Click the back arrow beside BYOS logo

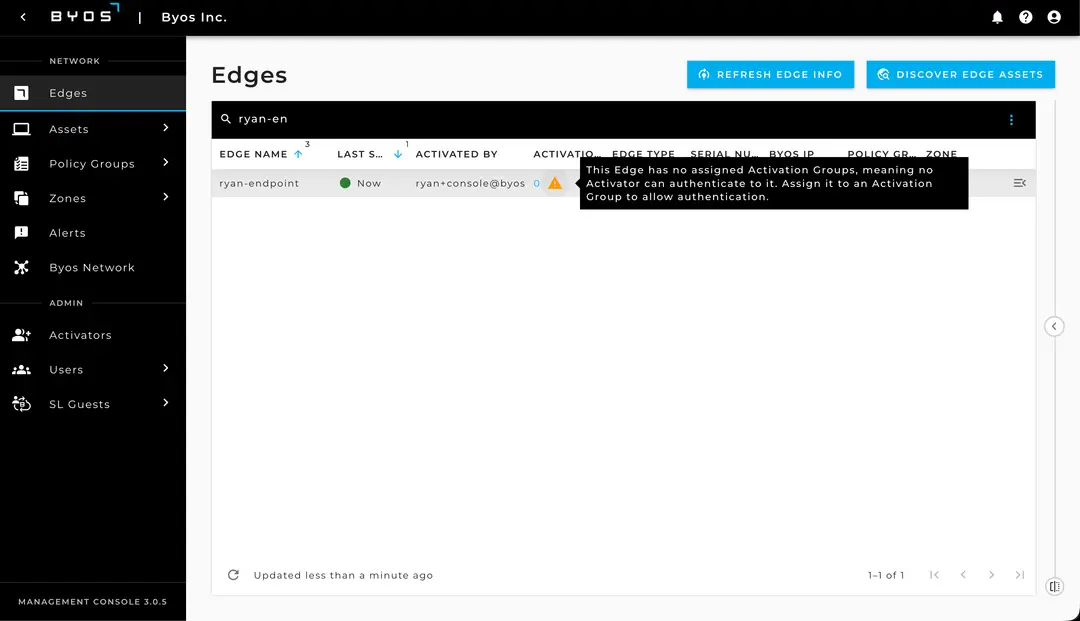pos(23,17)
